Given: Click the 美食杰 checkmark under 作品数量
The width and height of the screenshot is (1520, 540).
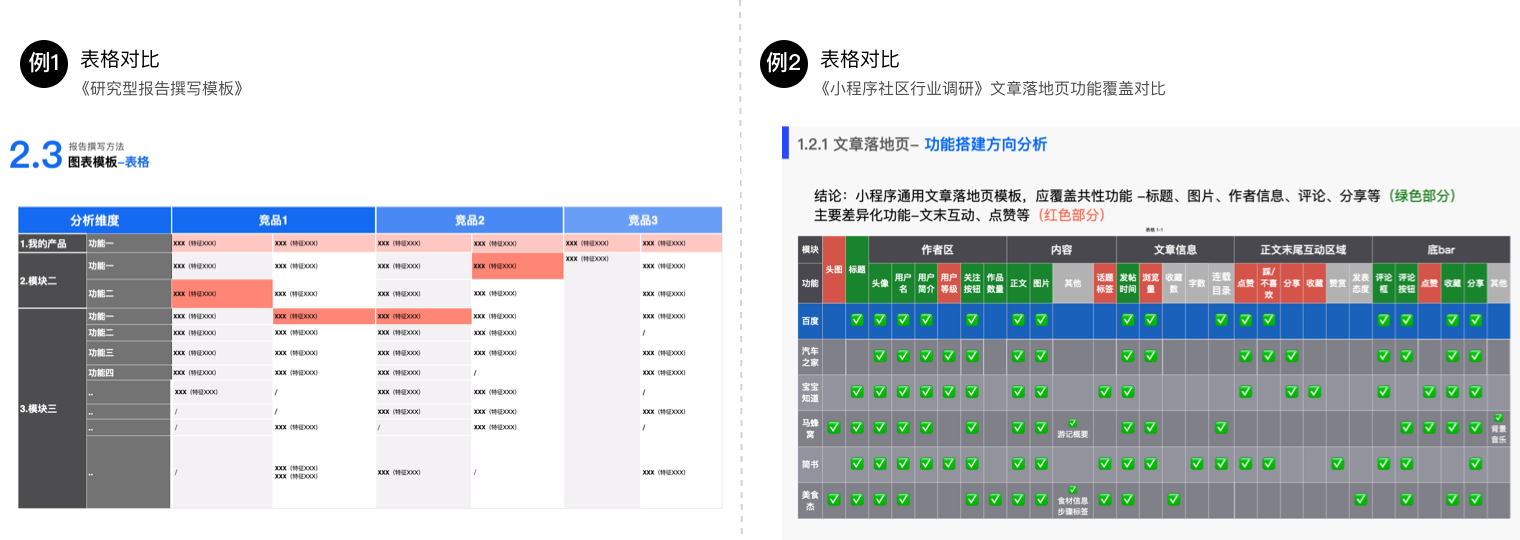Looking at the screenshot, I should click(995, 500).
